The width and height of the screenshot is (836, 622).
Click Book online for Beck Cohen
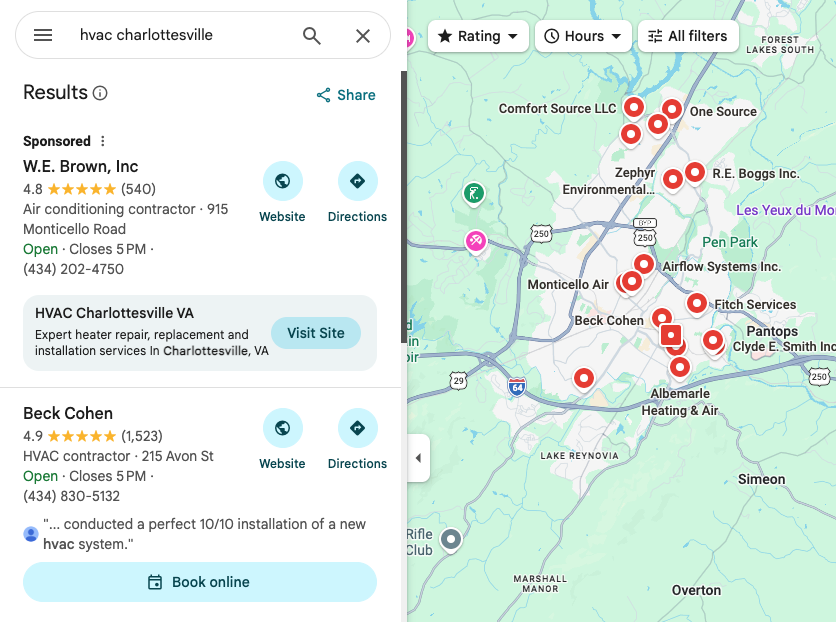[200, 582]
